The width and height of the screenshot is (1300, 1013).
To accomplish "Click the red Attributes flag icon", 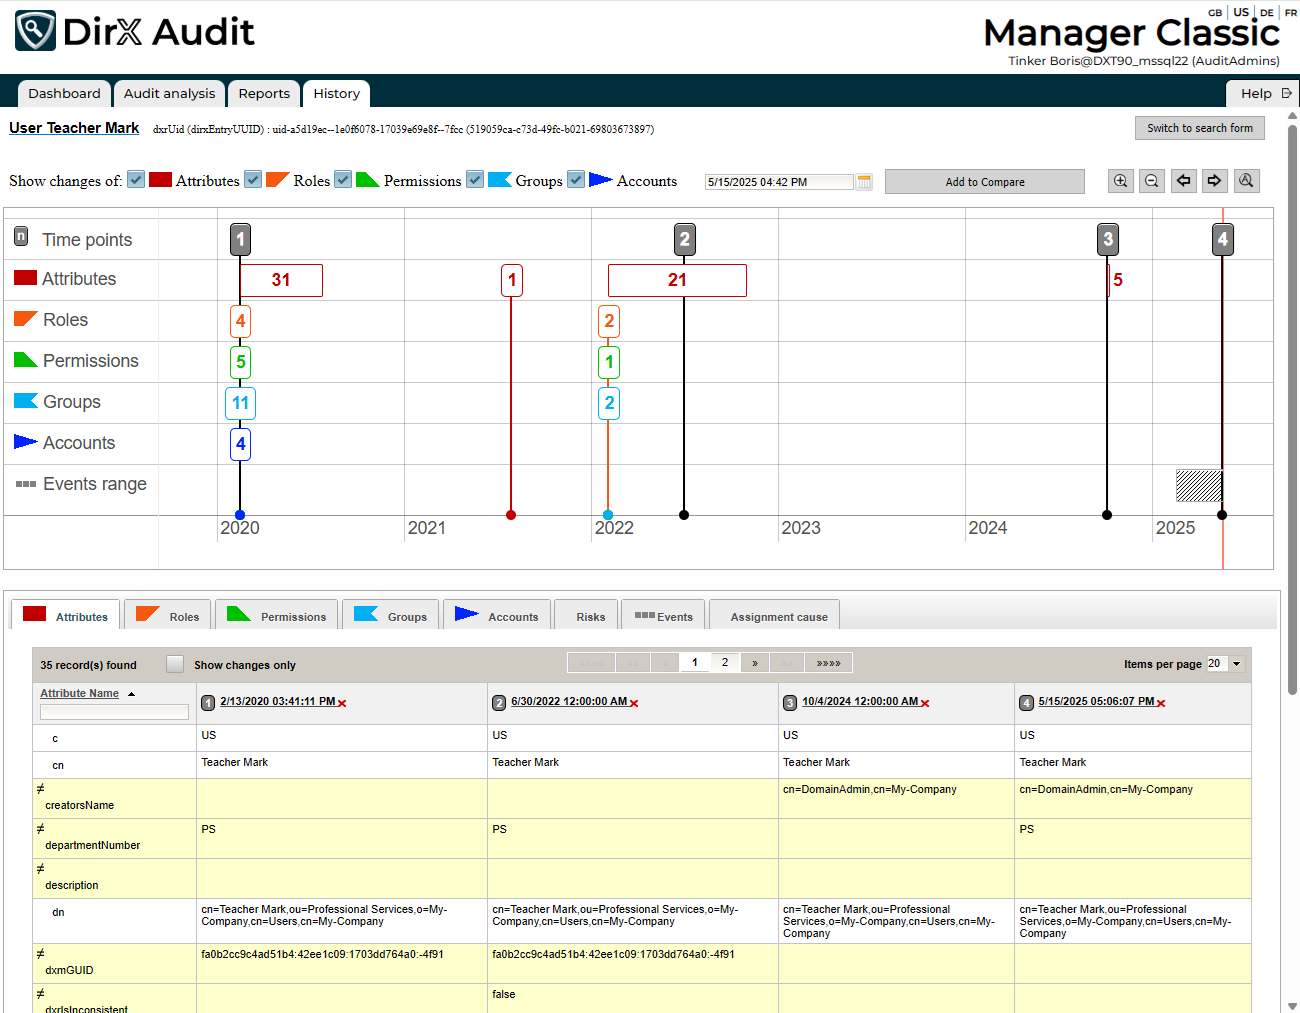I will click(160, 180).
